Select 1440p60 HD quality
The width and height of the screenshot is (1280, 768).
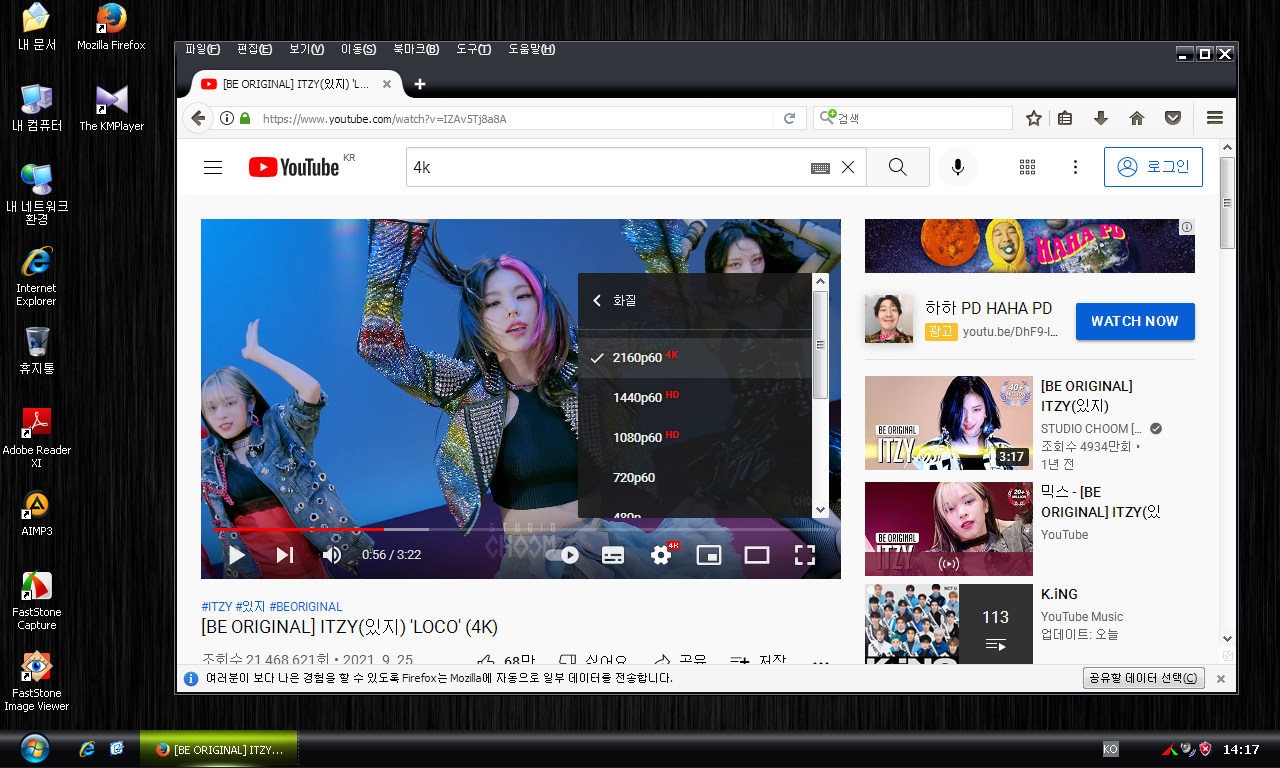pos(695,397)
